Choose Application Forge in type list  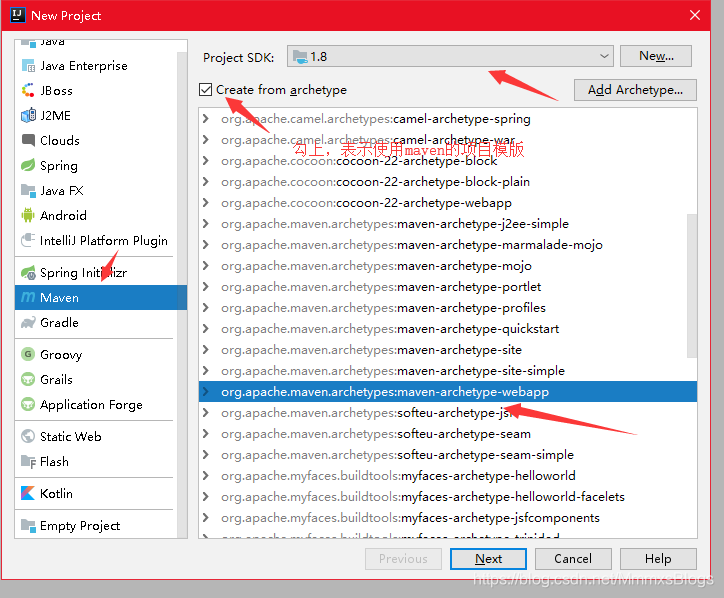pos(96,404)
